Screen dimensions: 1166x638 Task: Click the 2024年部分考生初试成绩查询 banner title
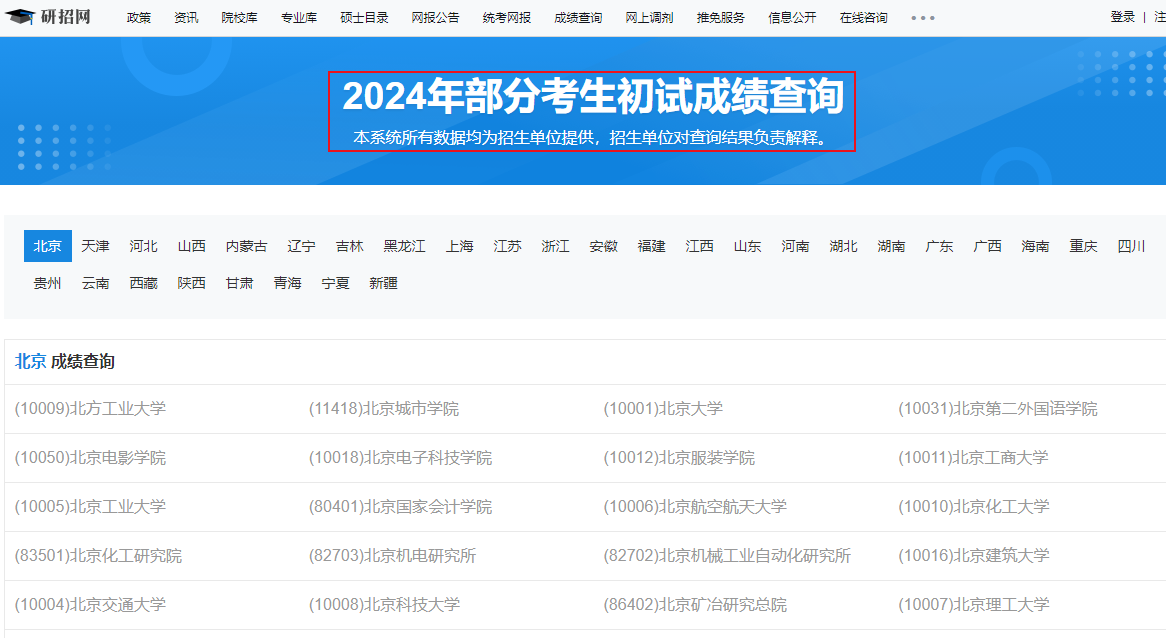click(592, 98)
